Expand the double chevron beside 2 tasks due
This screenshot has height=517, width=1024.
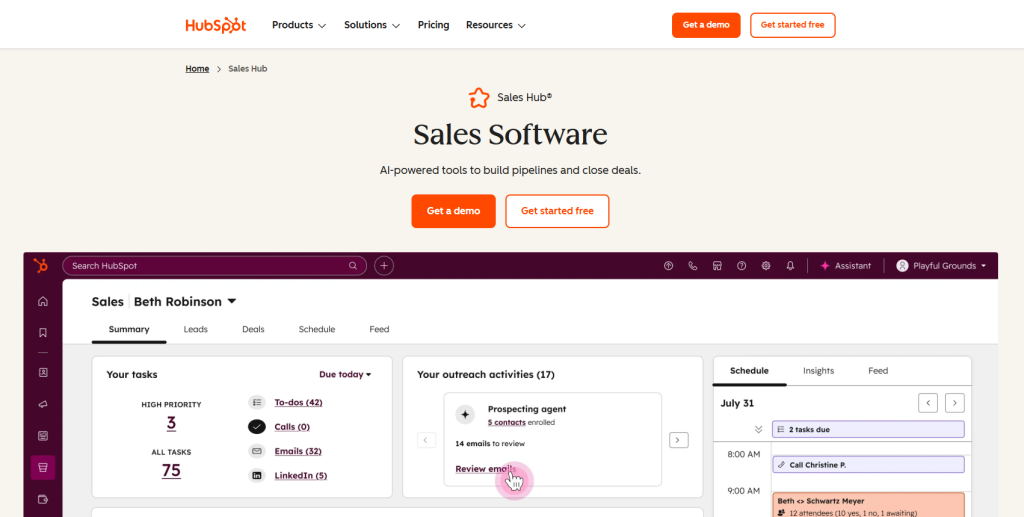[758, 430]
